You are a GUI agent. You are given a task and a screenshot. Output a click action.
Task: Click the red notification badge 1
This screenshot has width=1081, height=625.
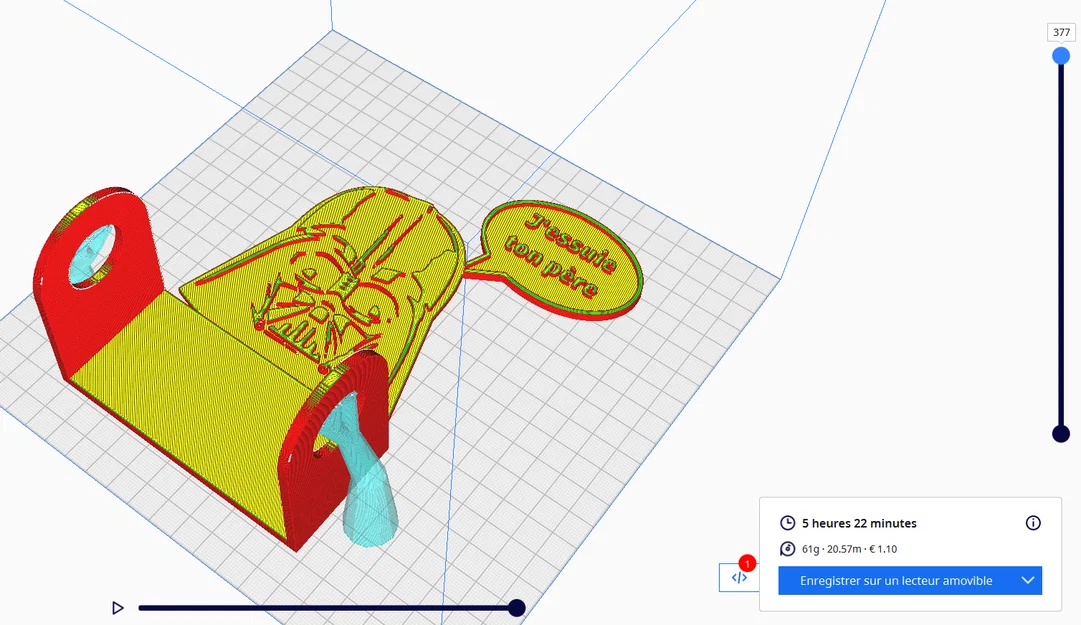coord(747,564)
